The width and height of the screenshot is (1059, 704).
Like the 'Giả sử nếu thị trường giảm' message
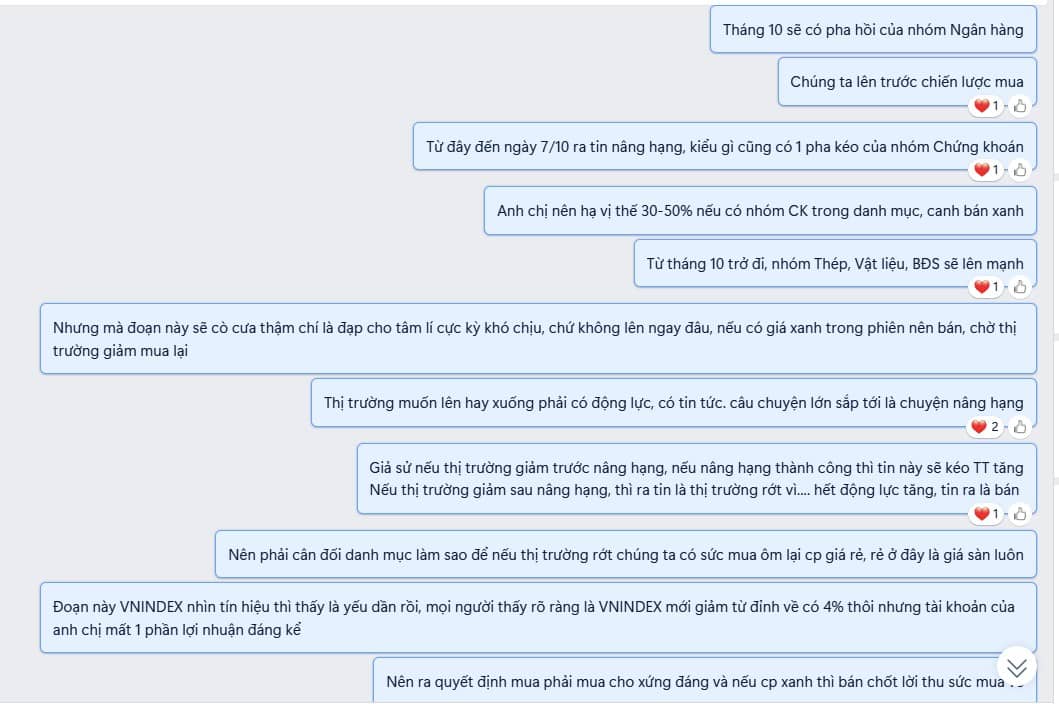click(1020, 514)
